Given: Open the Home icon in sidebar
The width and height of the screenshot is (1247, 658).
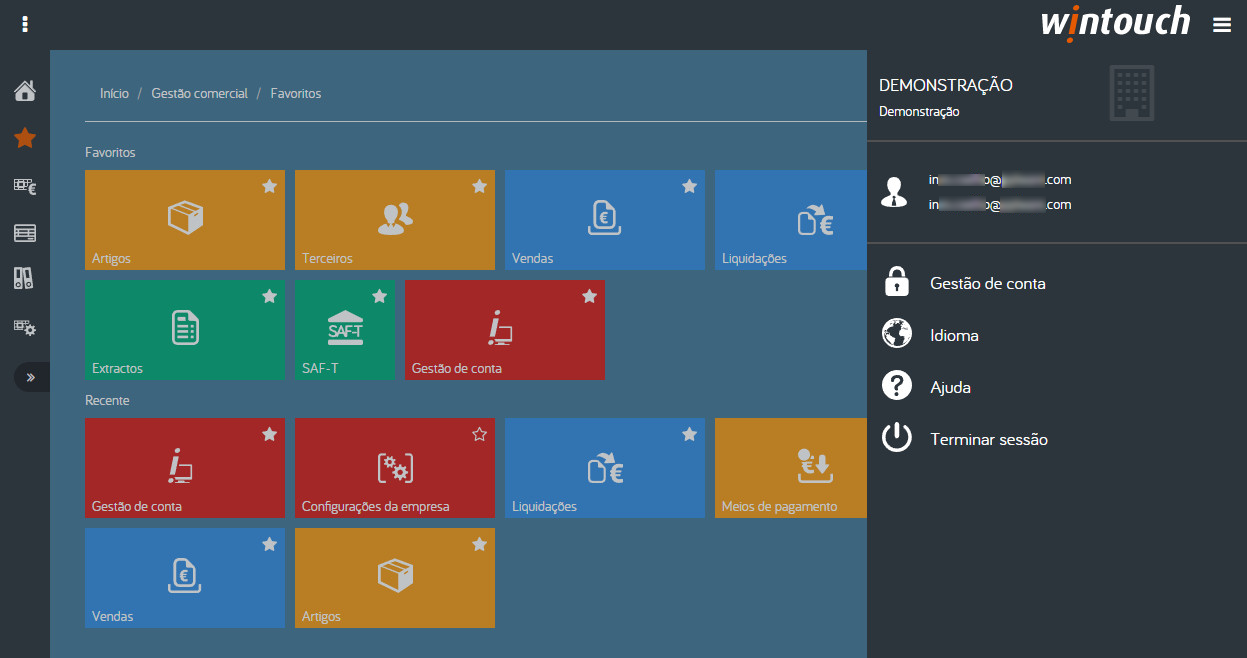Looking at the screenshot, I should (x=25, y=91).
